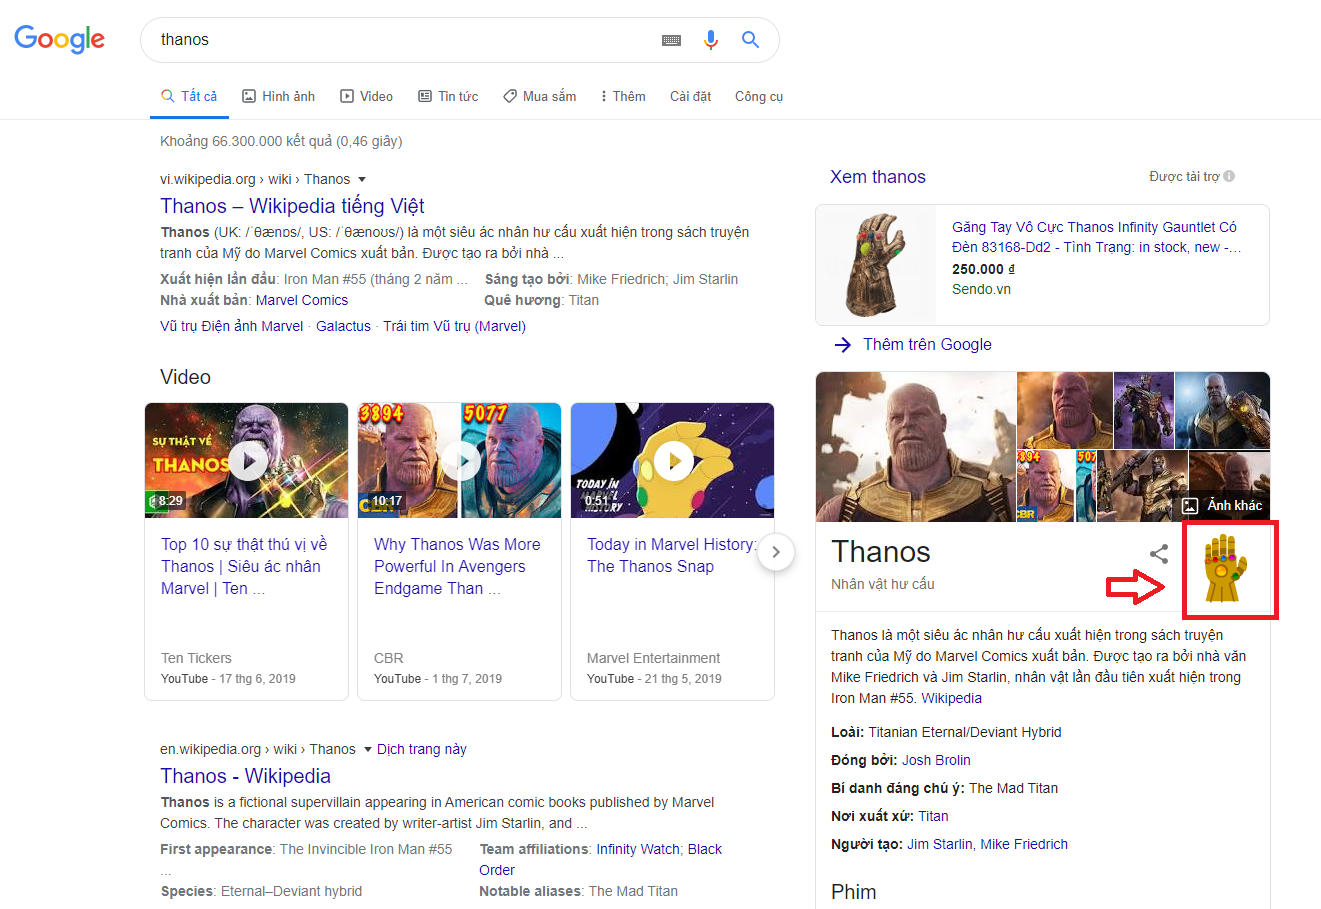Open the Jim Starlin creator link
This screenshot has width=1321, height=909.
click(939, 844)
